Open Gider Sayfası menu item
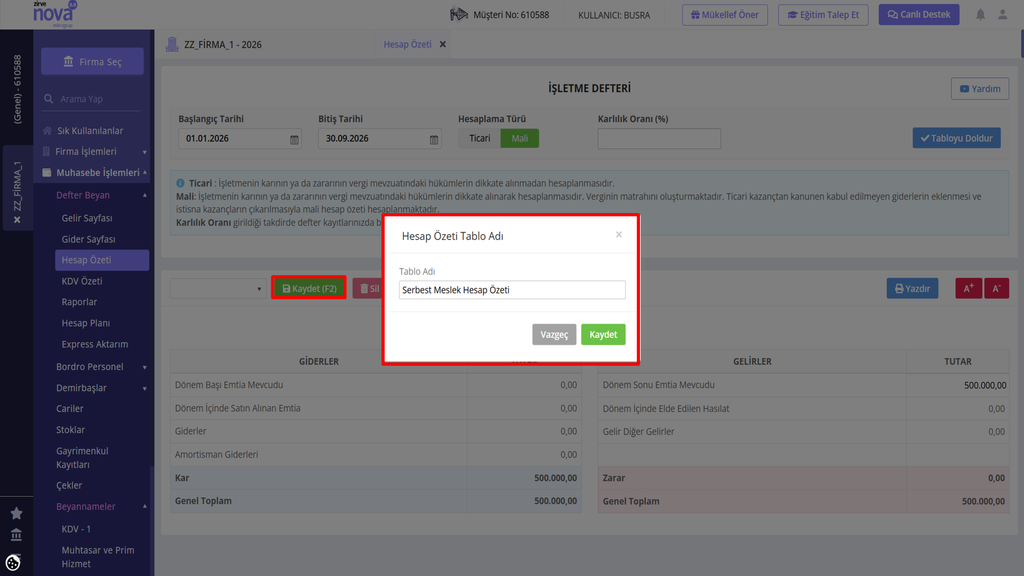Screen dimensions: 1024x576 click(88, 240)
